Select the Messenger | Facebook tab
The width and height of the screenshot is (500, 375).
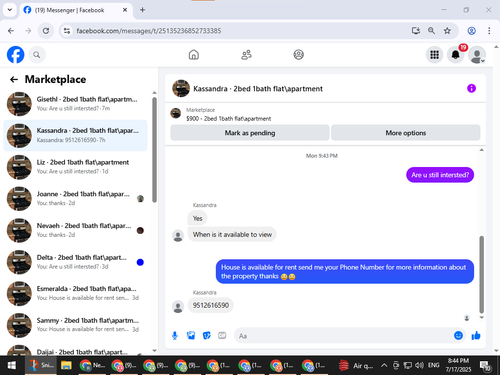coord(76,10)
